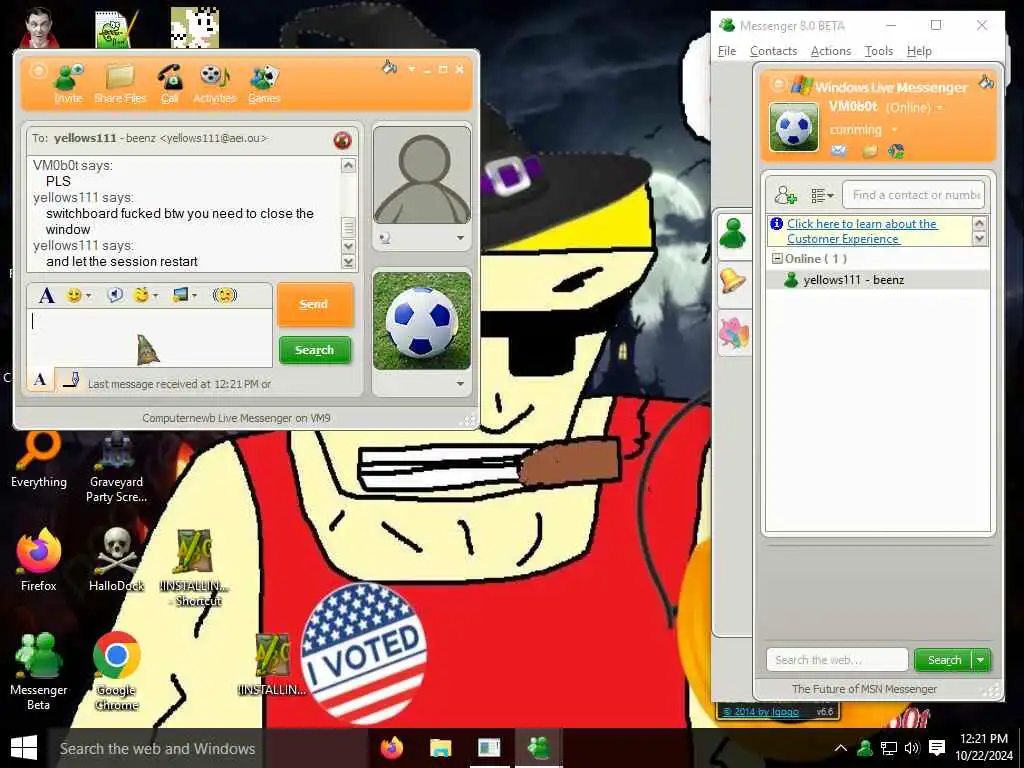Click VM0b0t soccer ball display picture in Messenger
Screen dimensions: 1024x768
793,127
